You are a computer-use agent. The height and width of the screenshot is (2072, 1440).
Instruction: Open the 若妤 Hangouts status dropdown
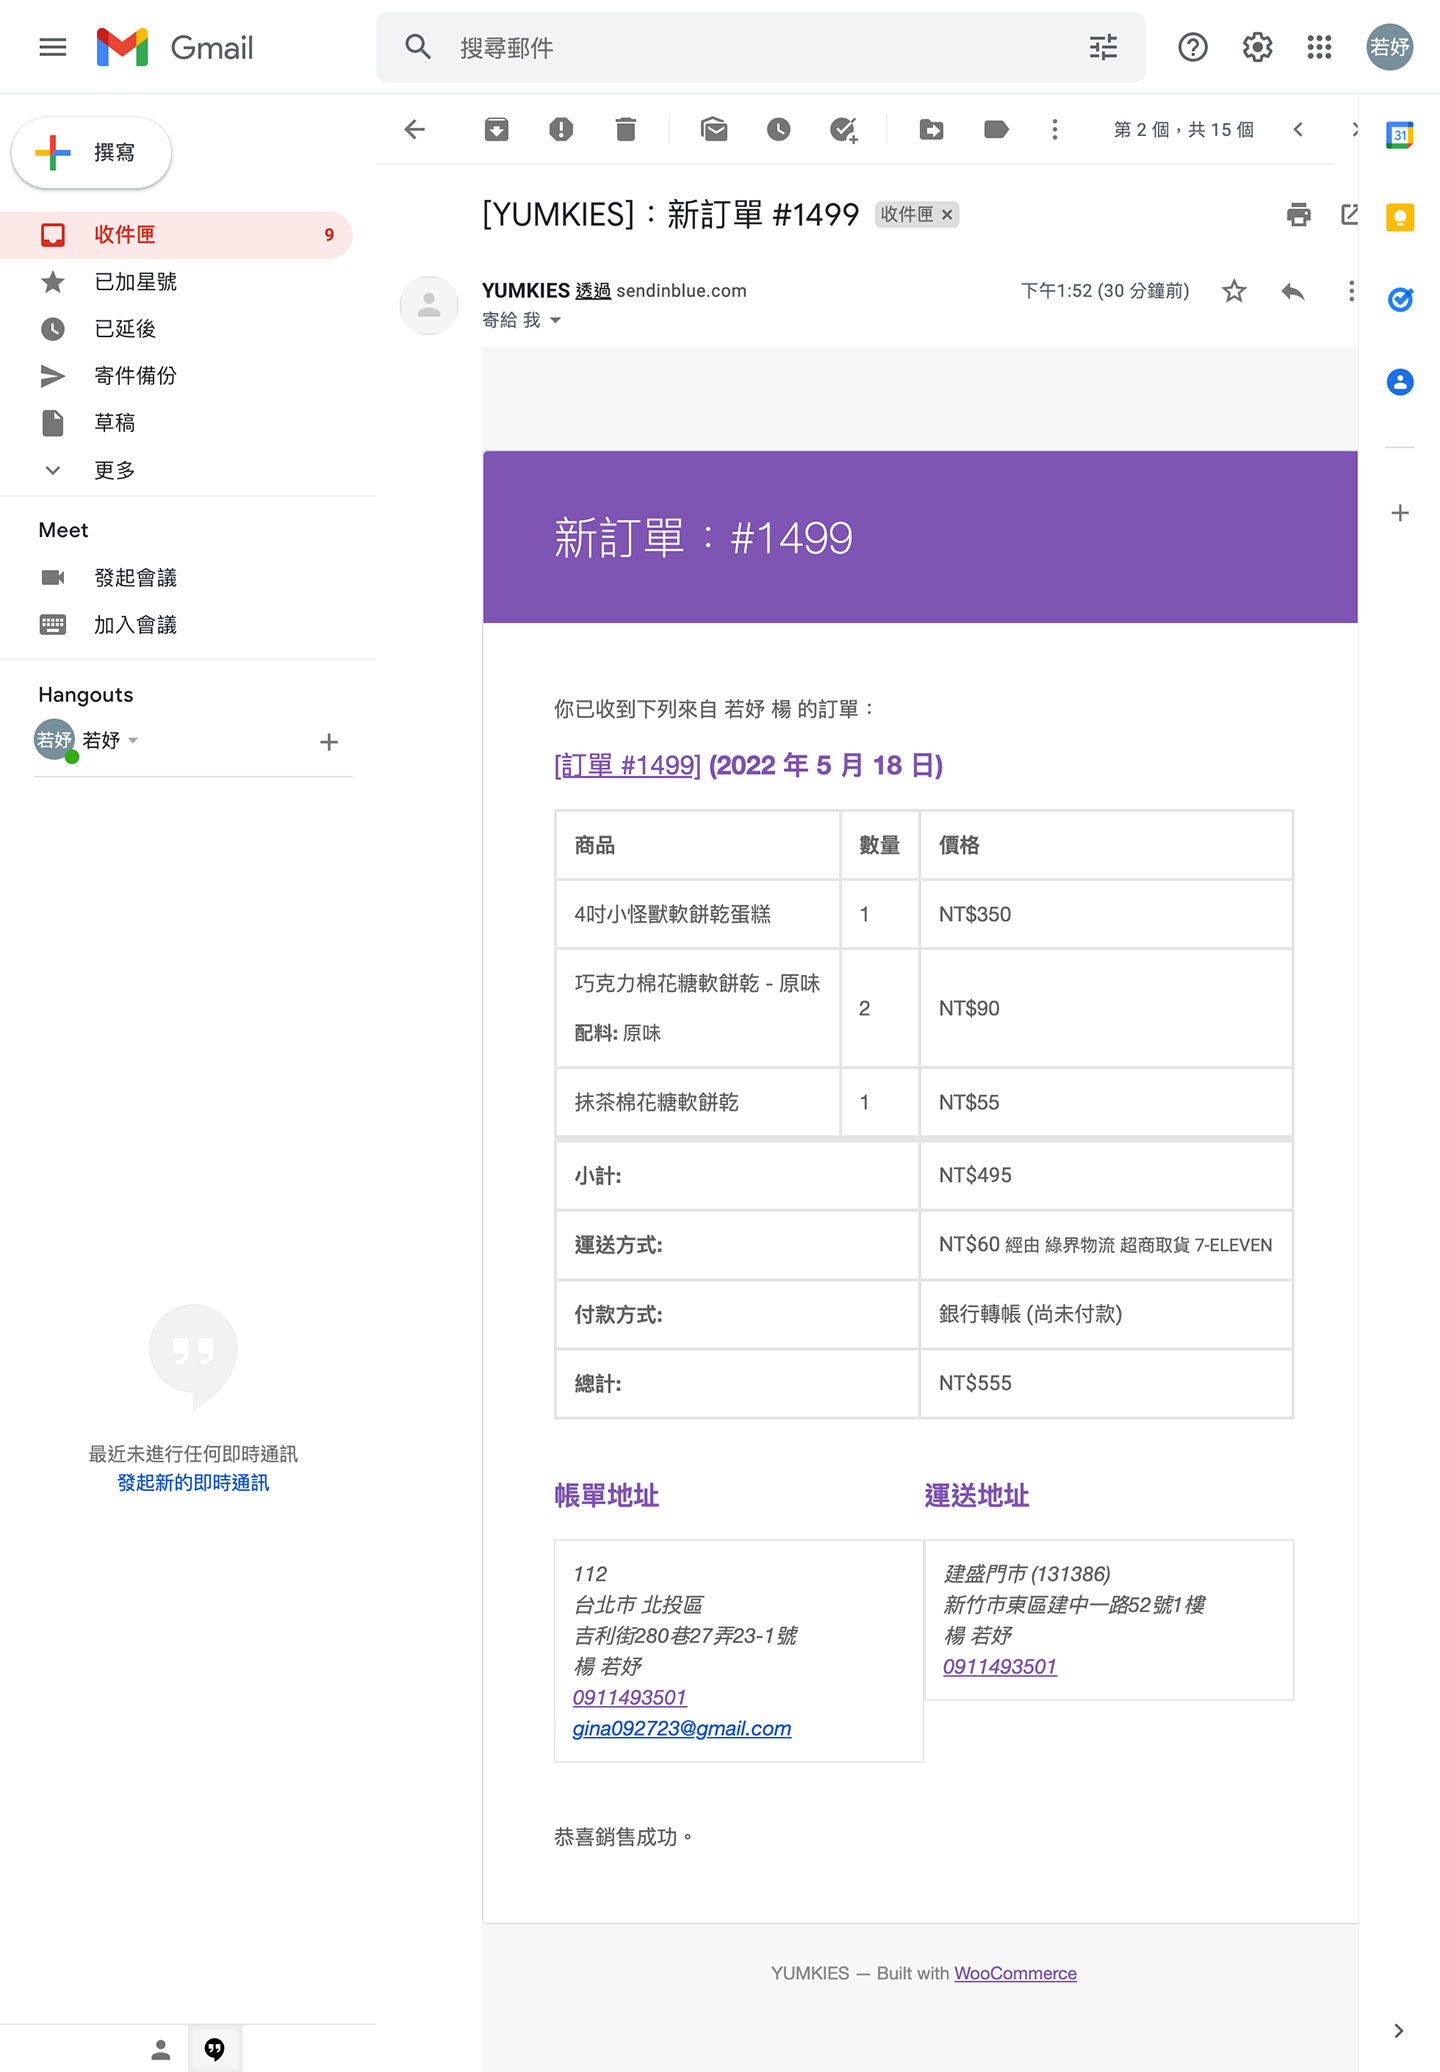[x=133, y=741]
